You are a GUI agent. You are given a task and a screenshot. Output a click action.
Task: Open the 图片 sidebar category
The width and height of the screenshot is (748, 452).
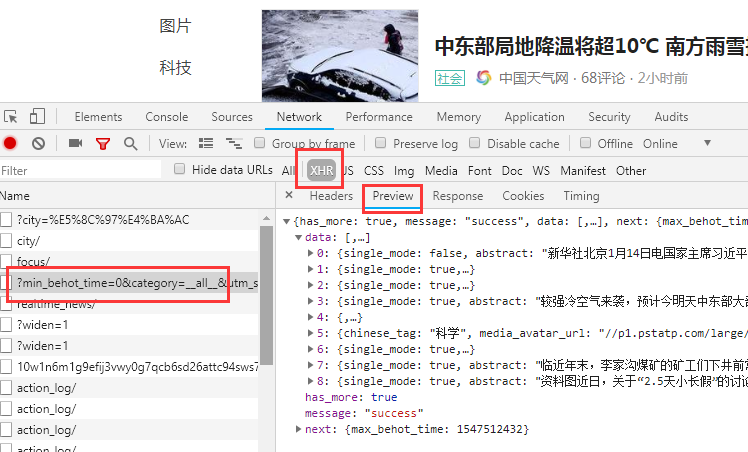point(175,25)
